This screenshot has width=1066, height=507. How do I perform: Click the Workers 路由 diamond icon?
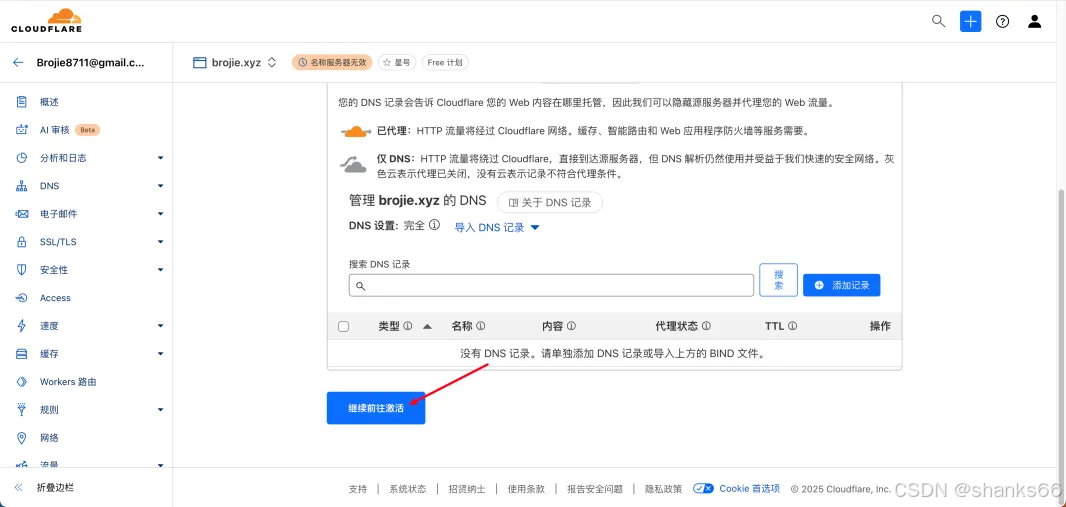[22, 382]
